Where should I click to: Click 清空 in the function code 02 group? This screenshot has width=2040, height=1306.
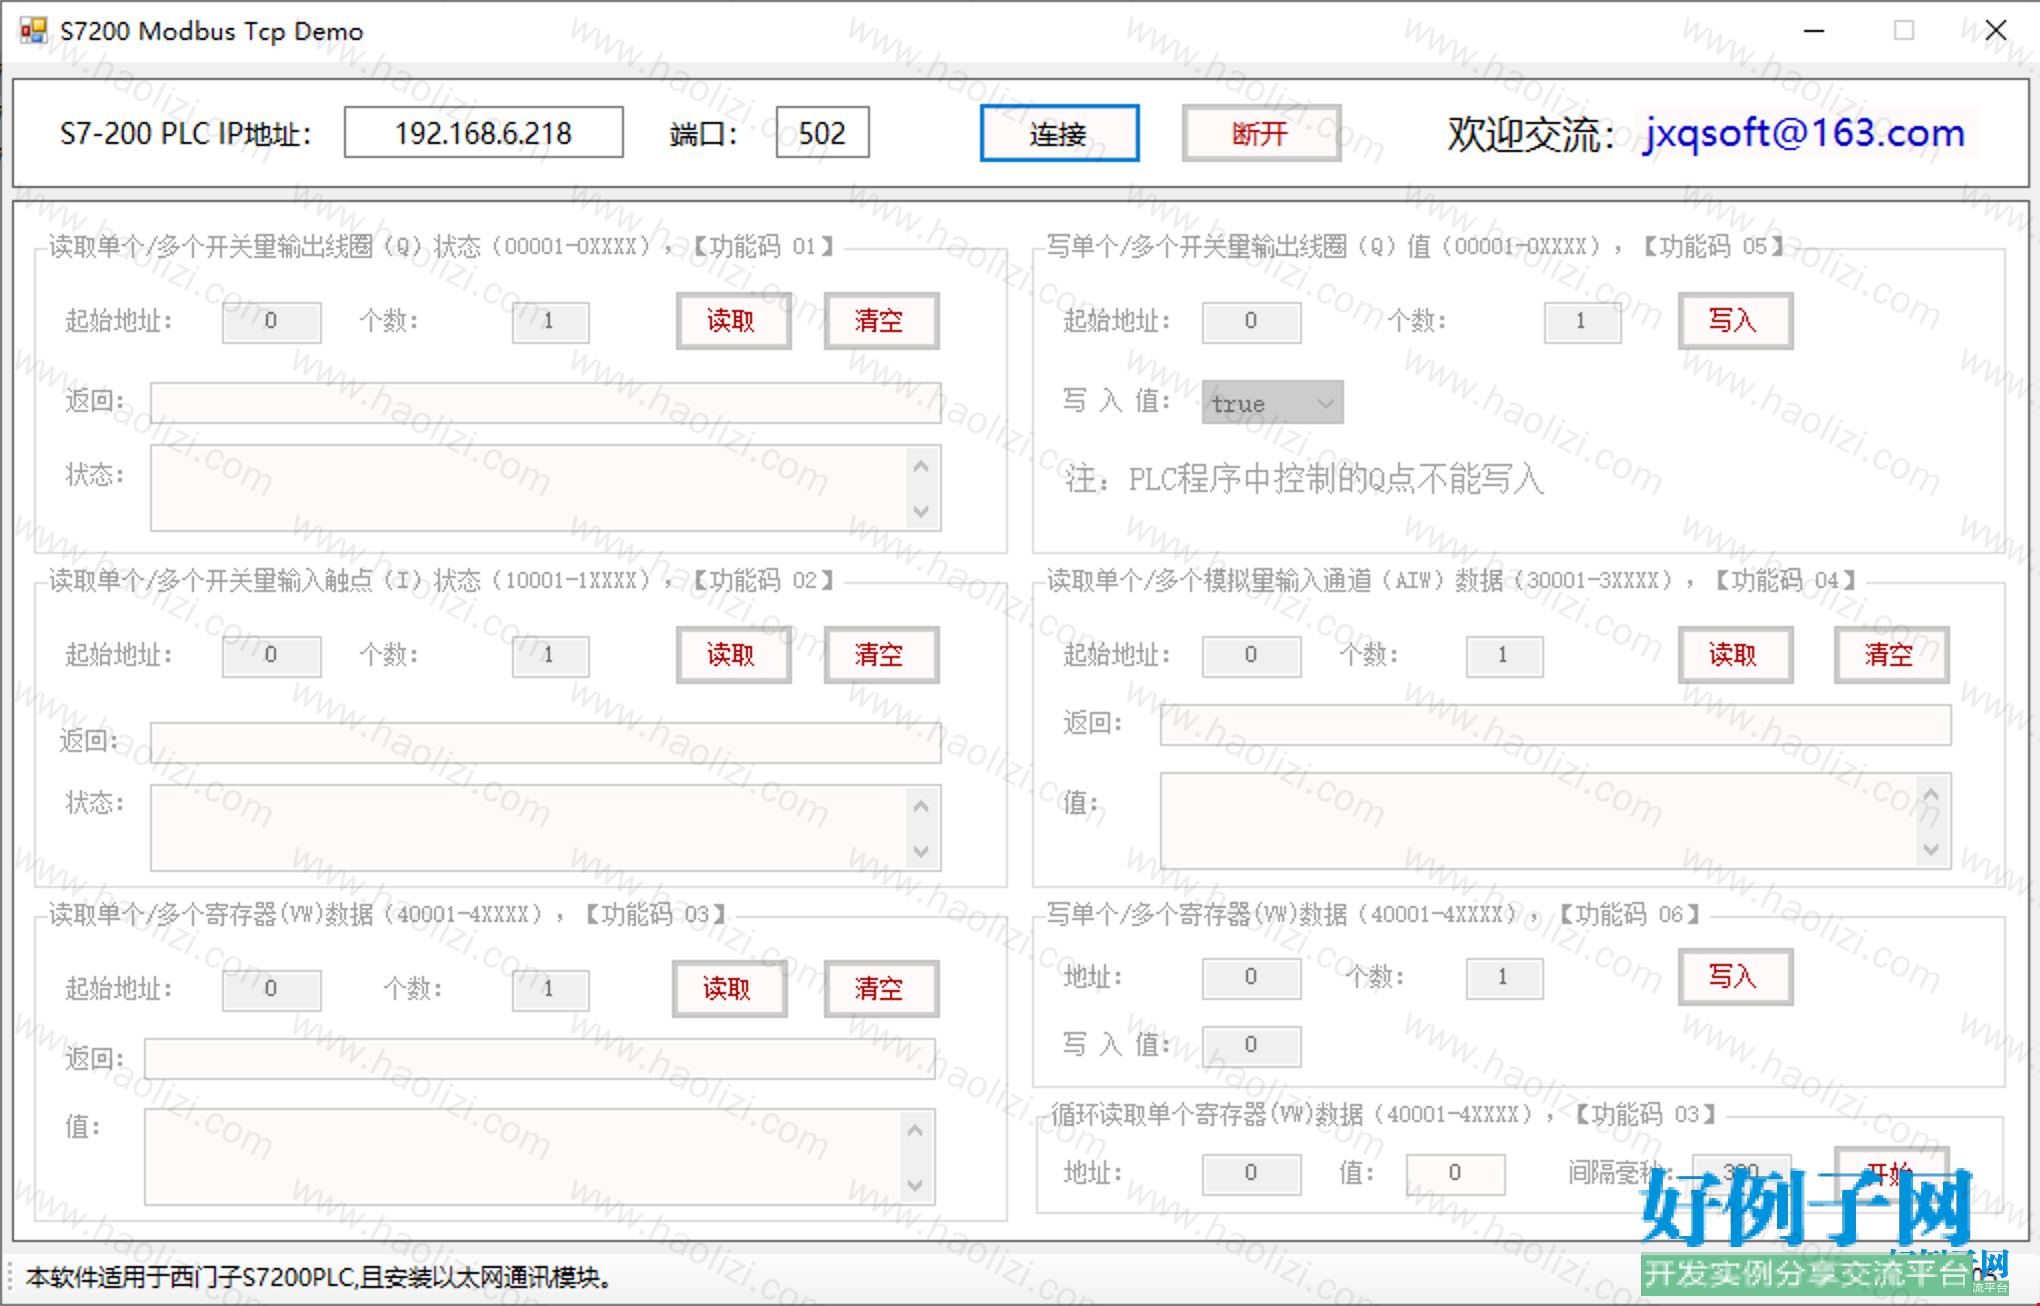pyautogui.click(x=881, y=655)
